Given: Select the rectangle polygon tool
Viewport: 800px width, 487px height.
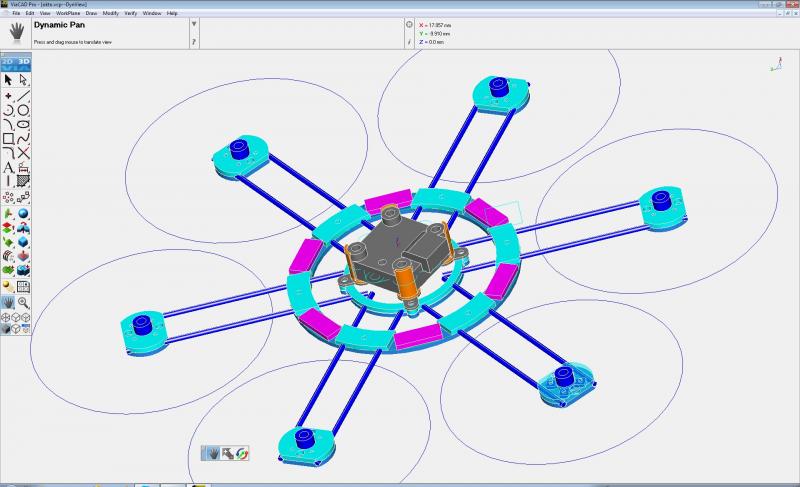Looking at the screenshot, I should 8,139.
